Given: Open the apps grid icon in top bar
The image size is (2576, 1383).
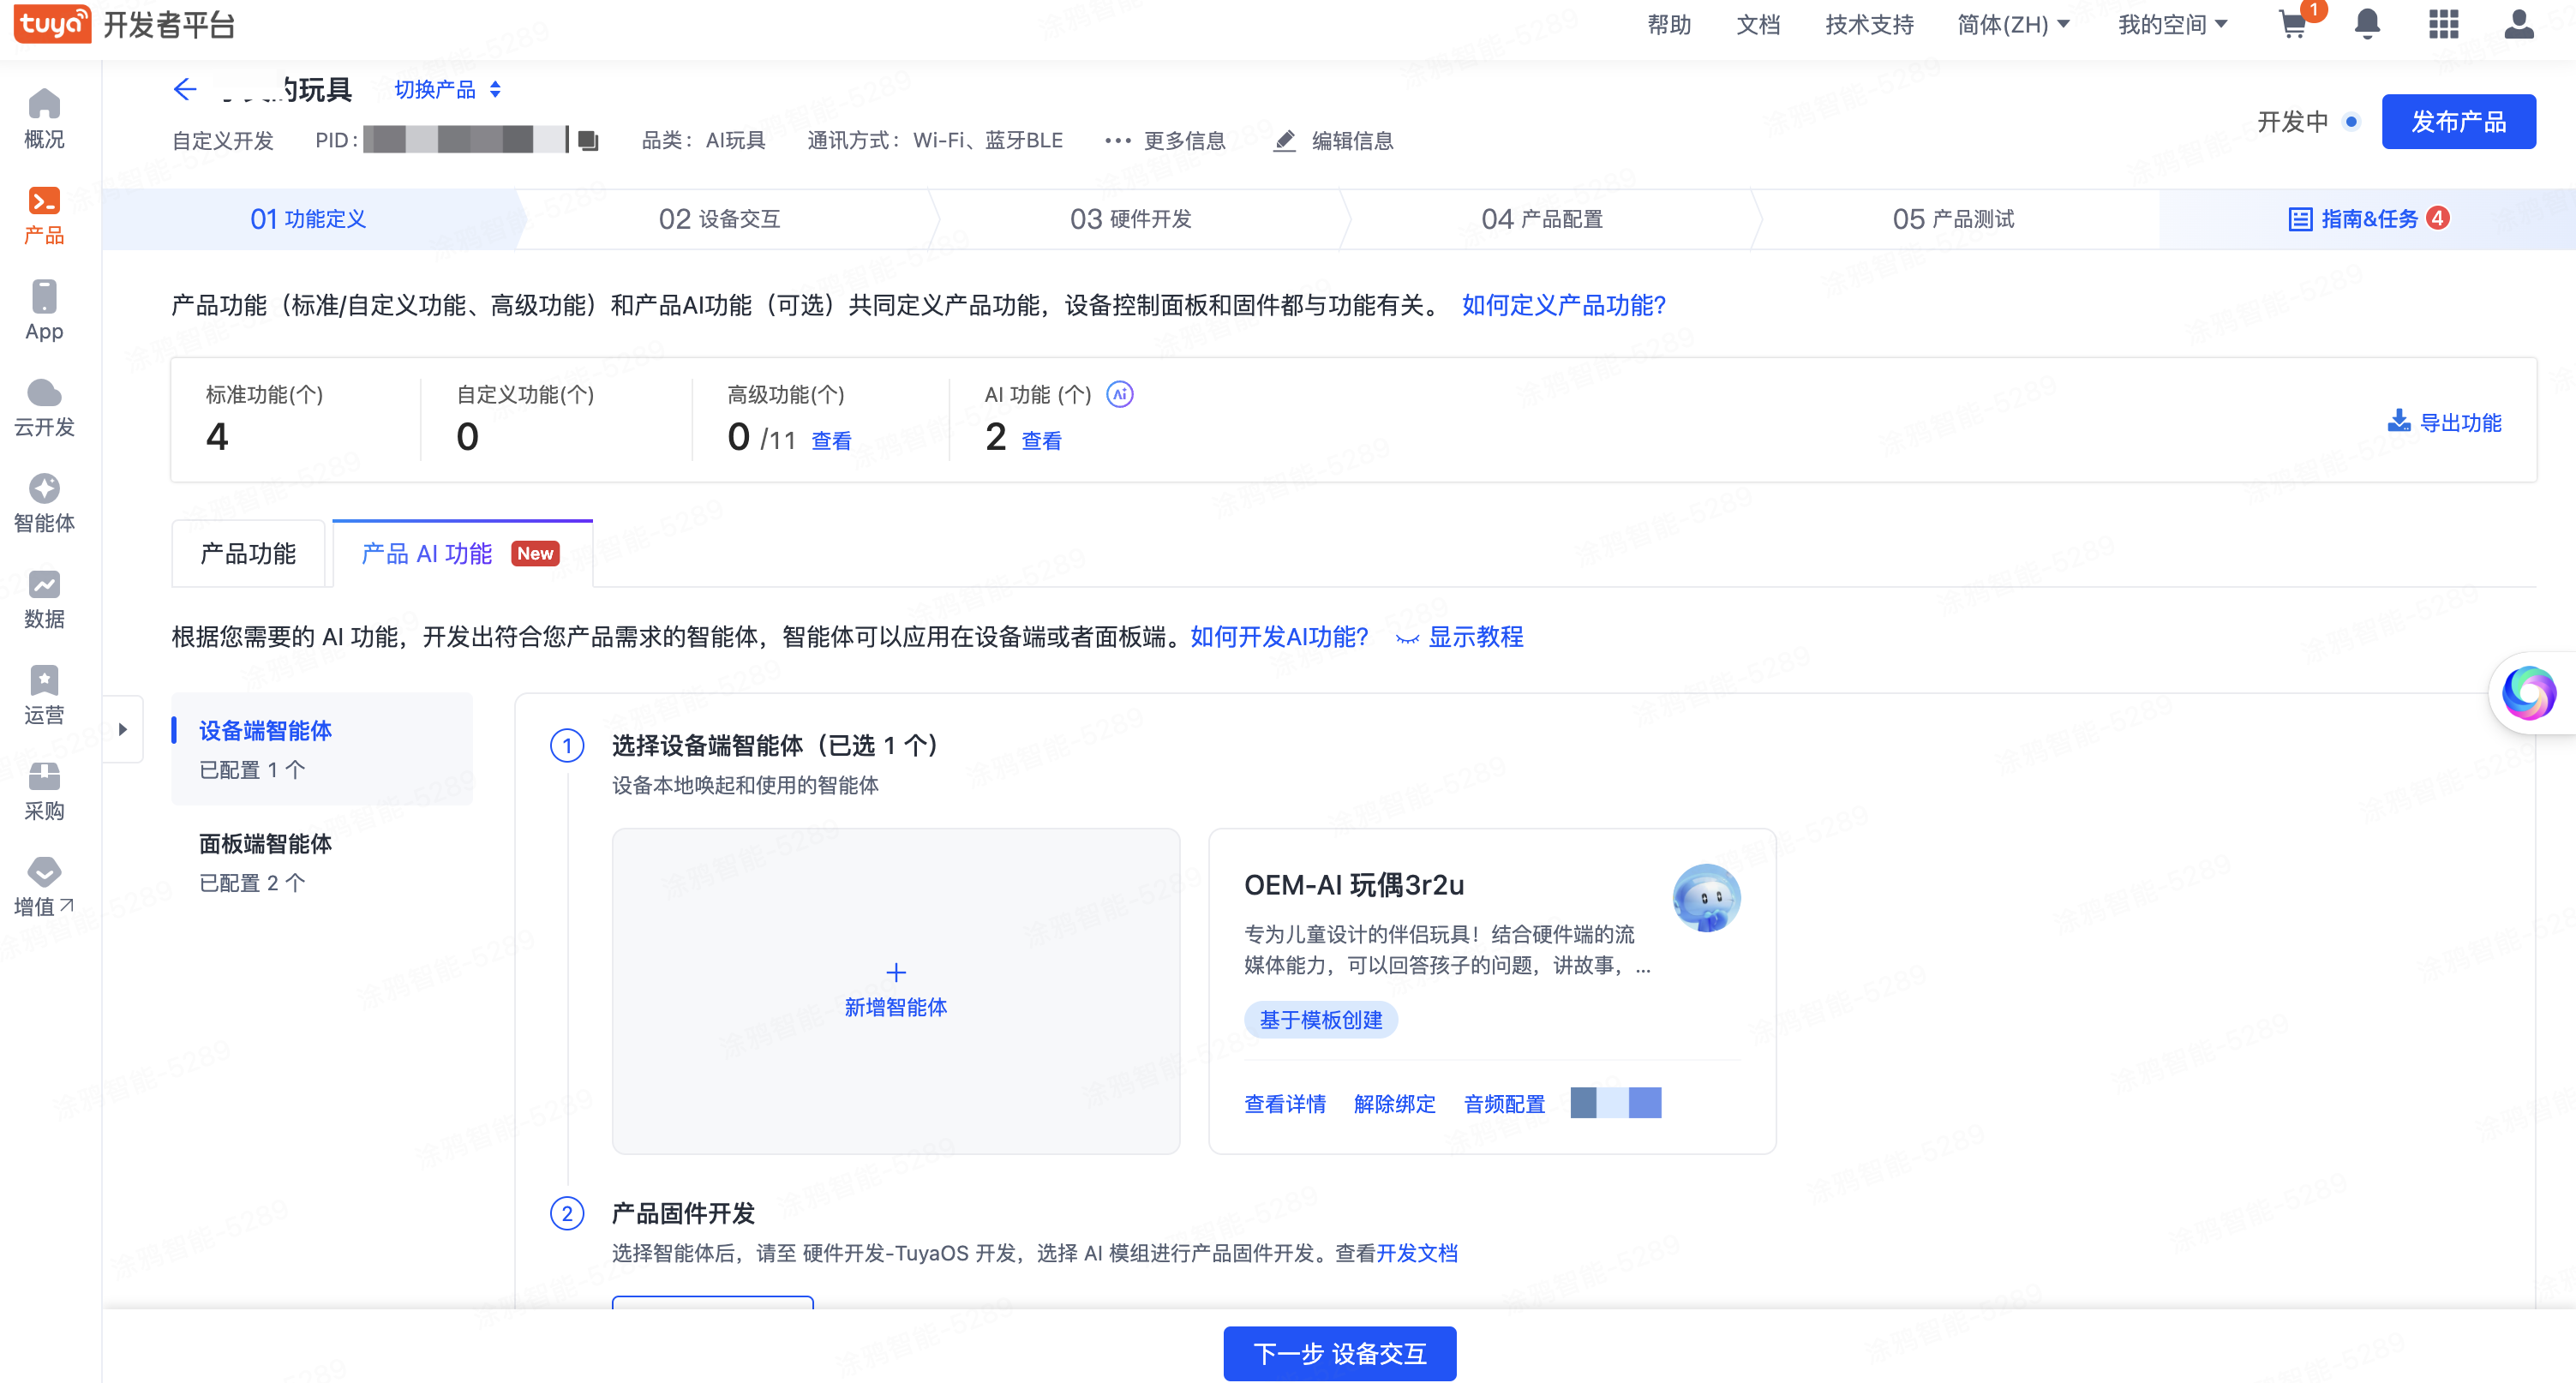Looking at the screenshot, I should click(2444, 24).
